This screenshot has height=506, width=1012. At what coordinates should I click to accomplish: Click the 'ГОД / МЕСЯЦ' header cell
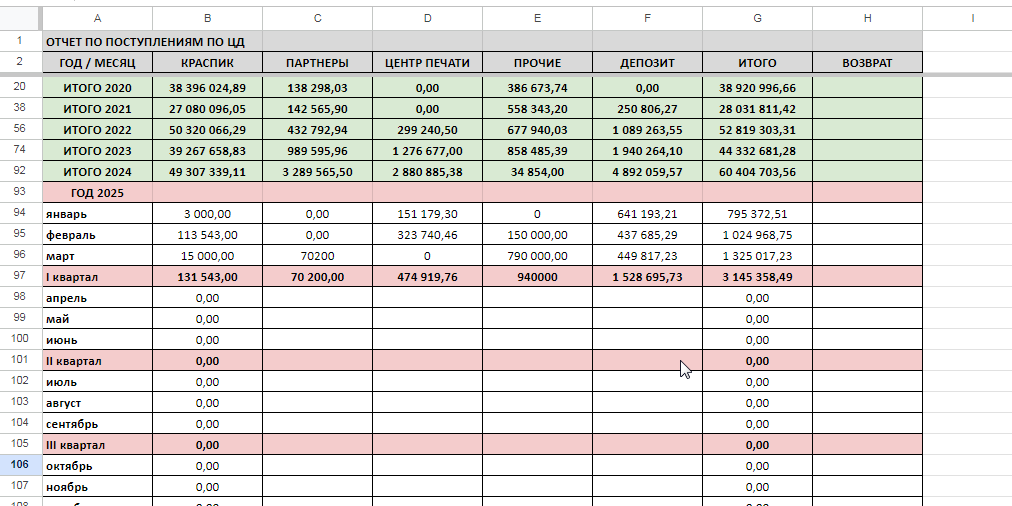click(97, 63)
